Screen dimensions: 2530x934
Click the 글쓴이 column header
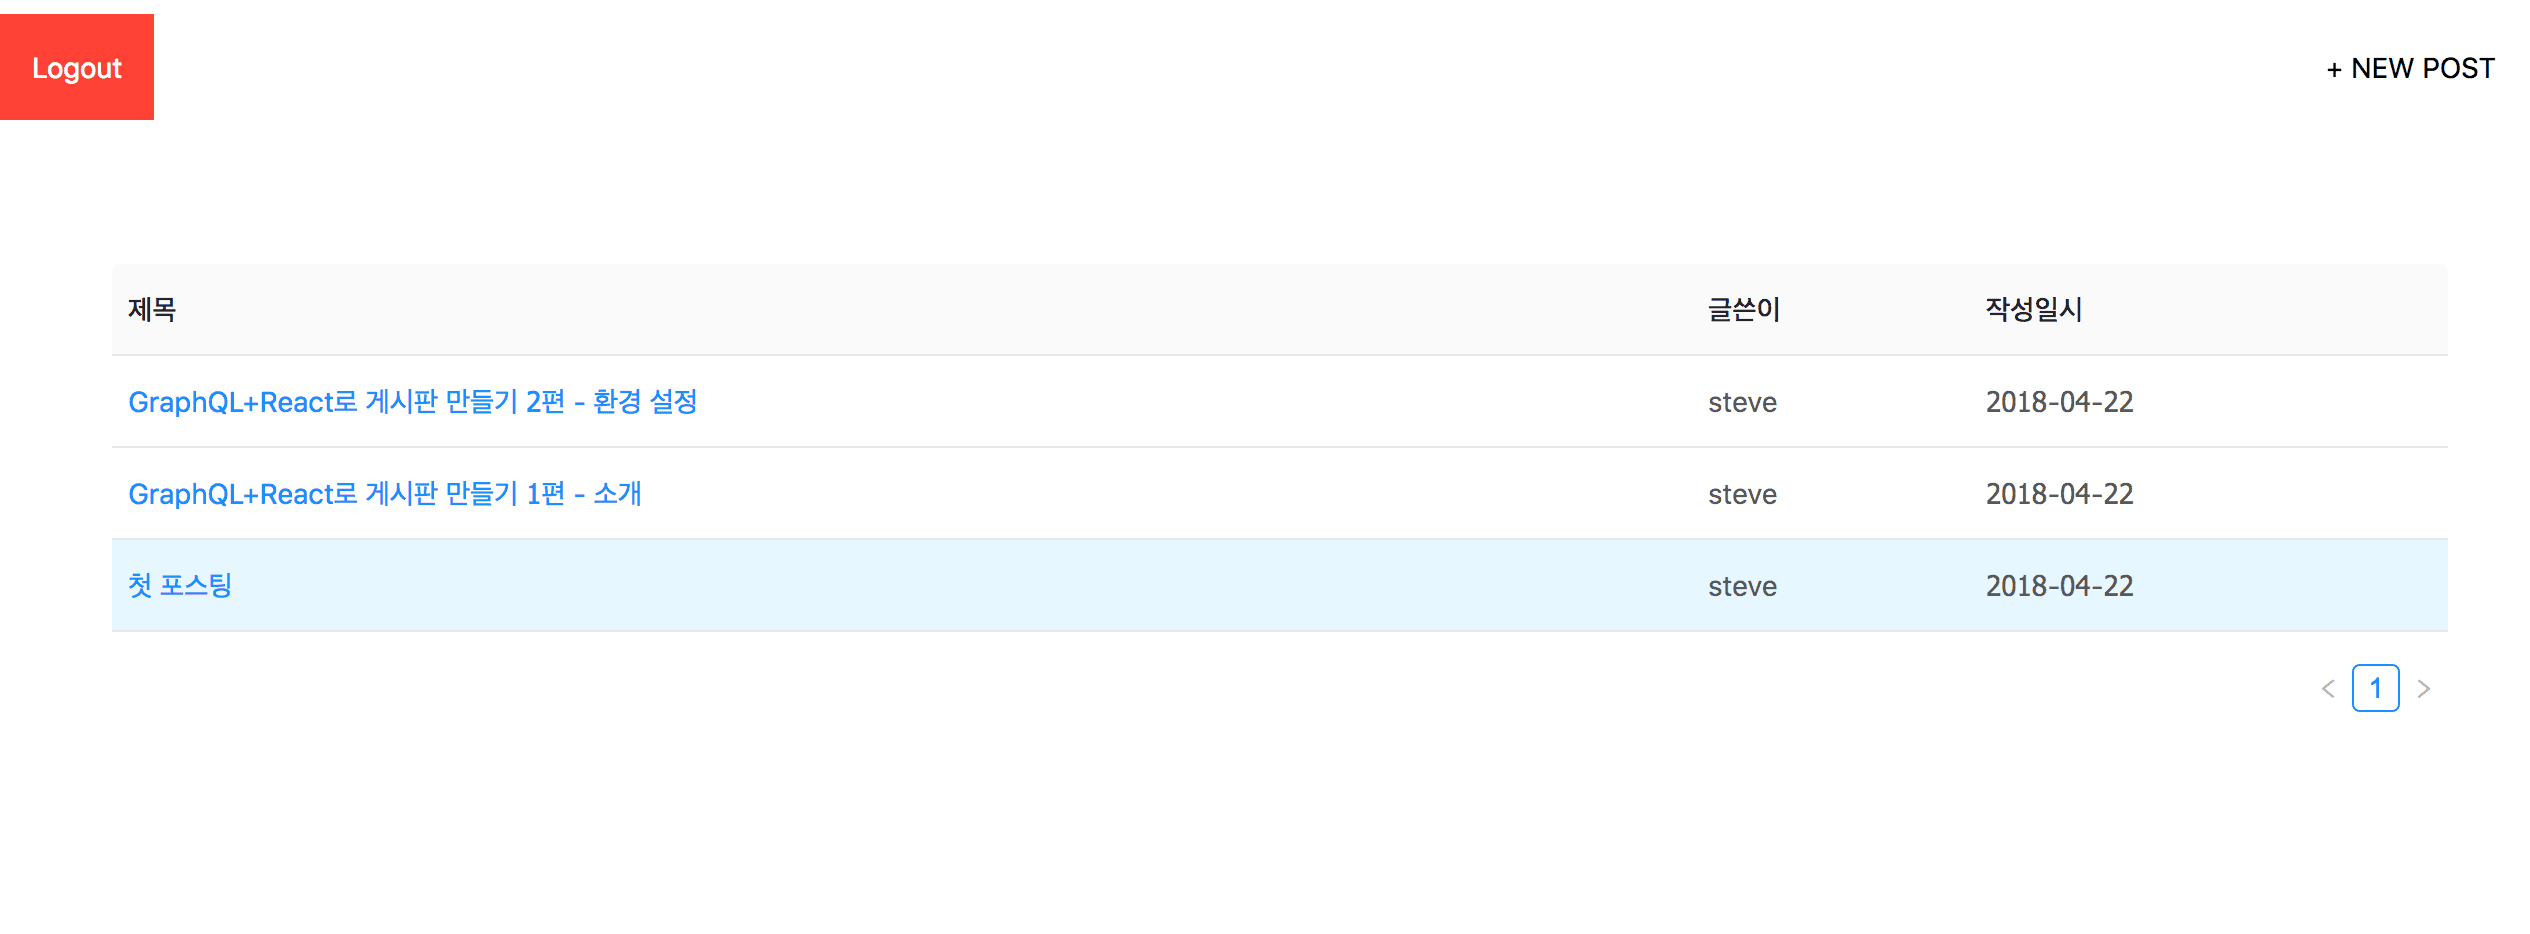pos(1743,310)
